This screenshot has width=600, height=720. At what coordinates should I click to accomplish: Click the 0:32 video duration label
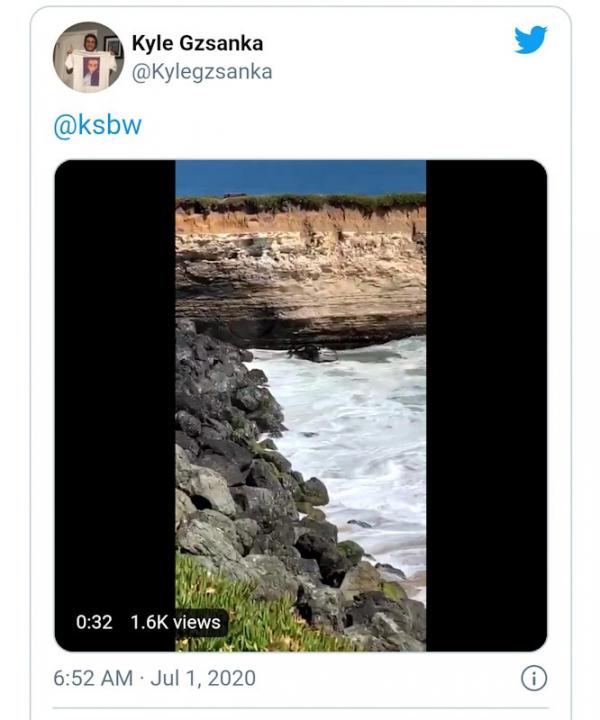[94, 622]
